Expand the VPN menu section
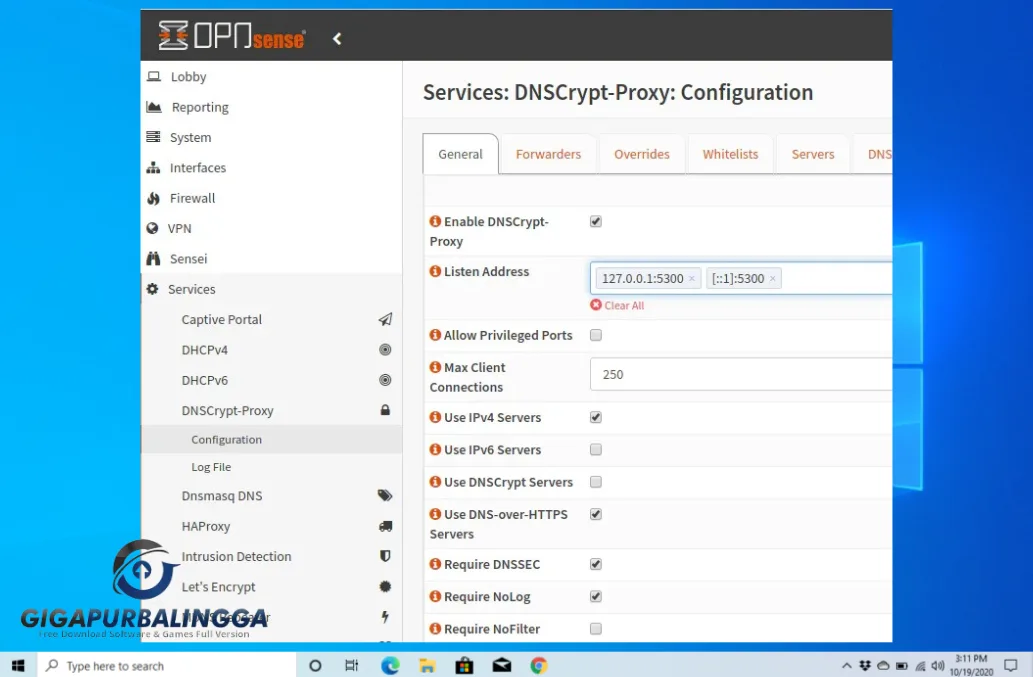This screenshot has height=677, width=1033. [271, 228]
